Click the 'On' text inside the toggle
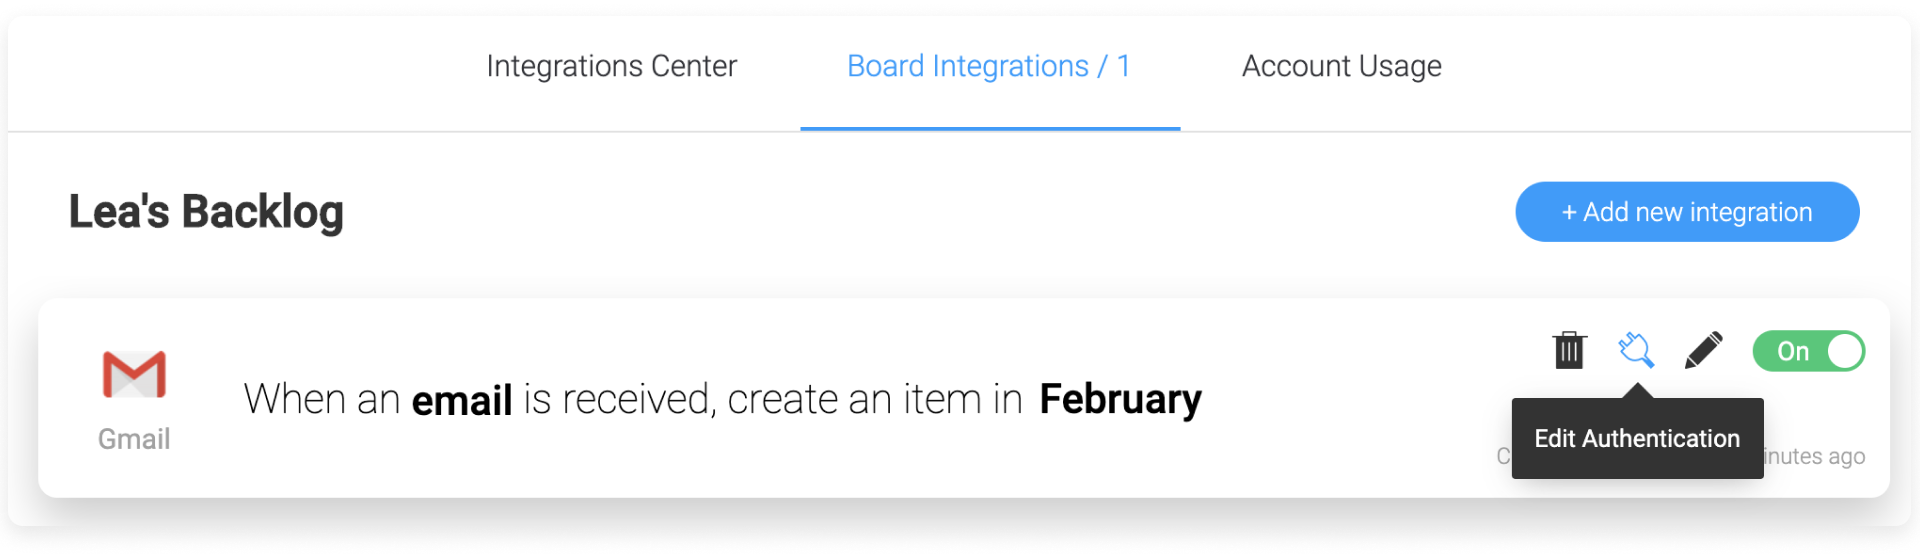This screenshot has height=558, width=1920. [x=1793, y=352]
